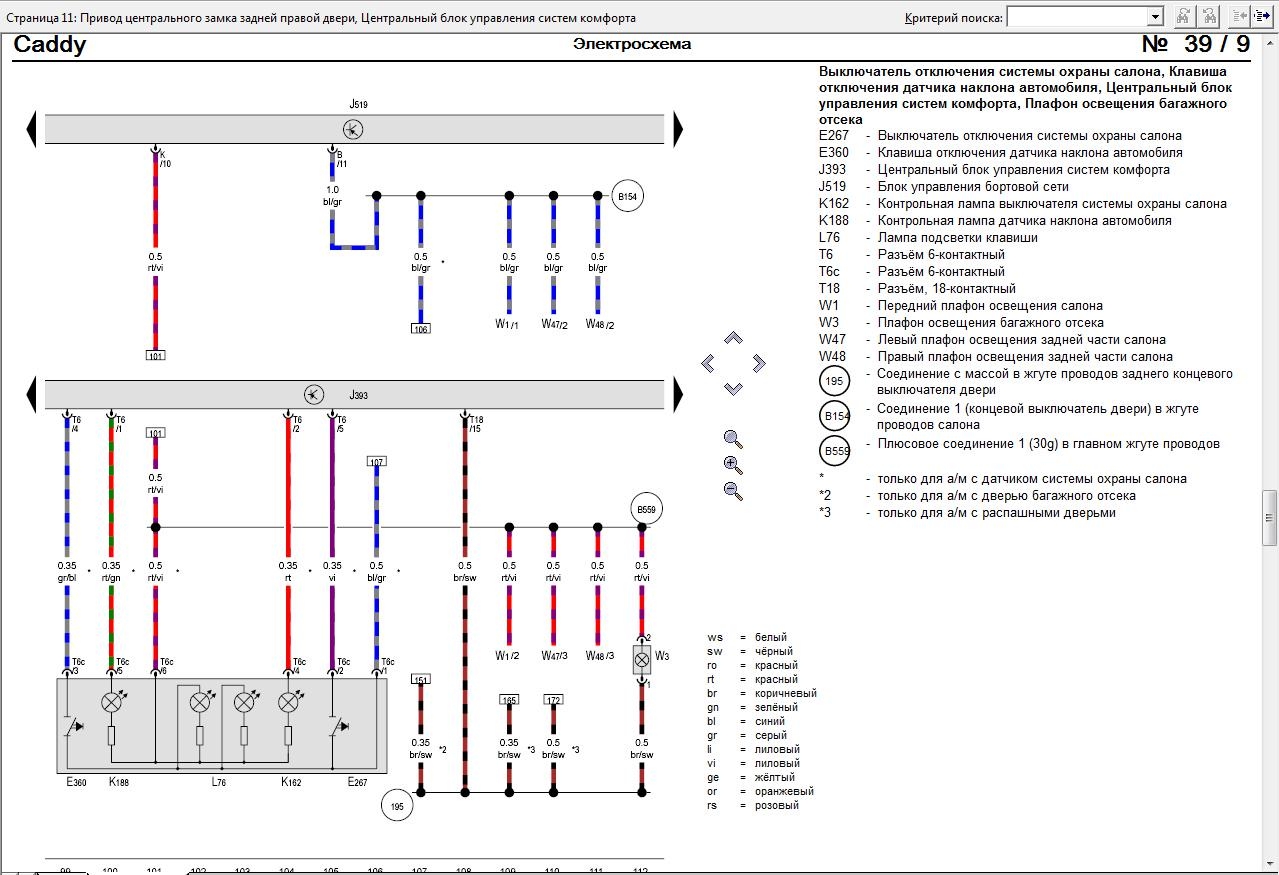This screenshot has width=1279, height=875.
Task: Click the dimmed left-pointing arrow list icon
Action: coord(1240,16)
